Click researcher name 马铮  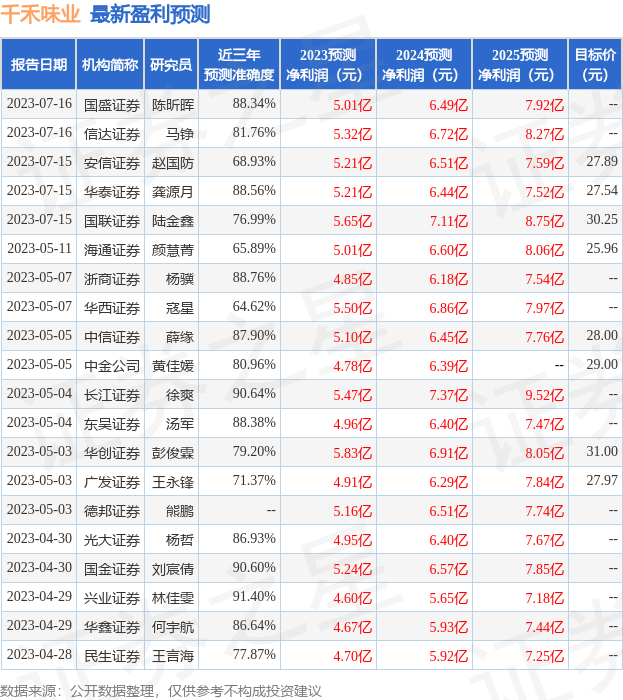pos(180,134)
